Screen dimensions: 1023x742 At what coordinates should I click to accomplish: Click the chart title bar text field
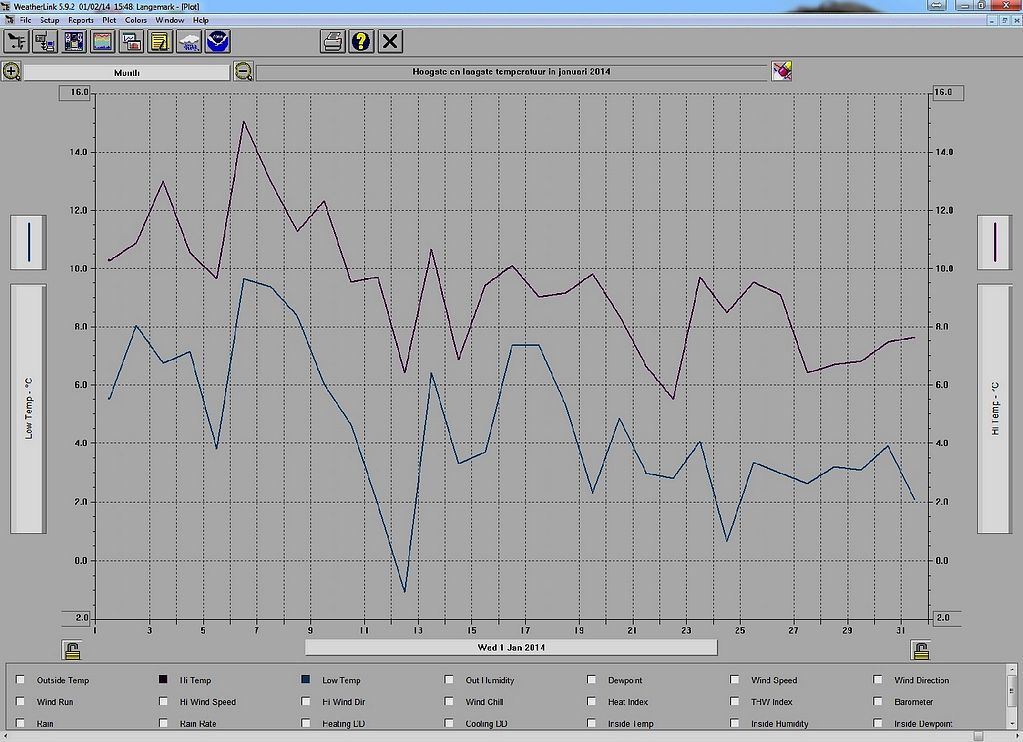tap(511, 72)
